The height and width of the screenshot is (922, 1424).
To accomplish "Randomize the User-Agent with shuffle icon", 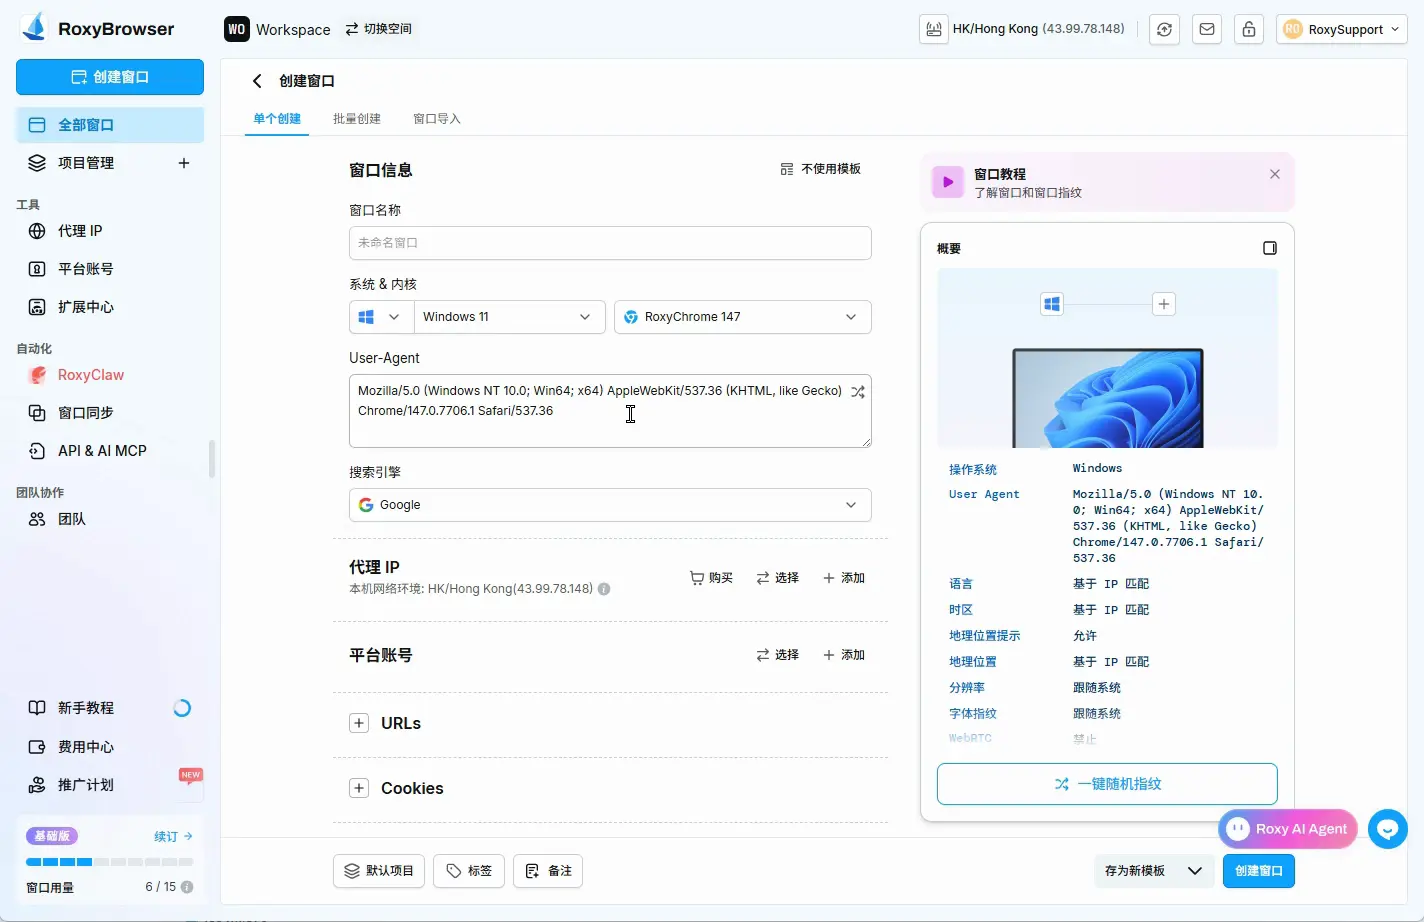I will [858, 392].
